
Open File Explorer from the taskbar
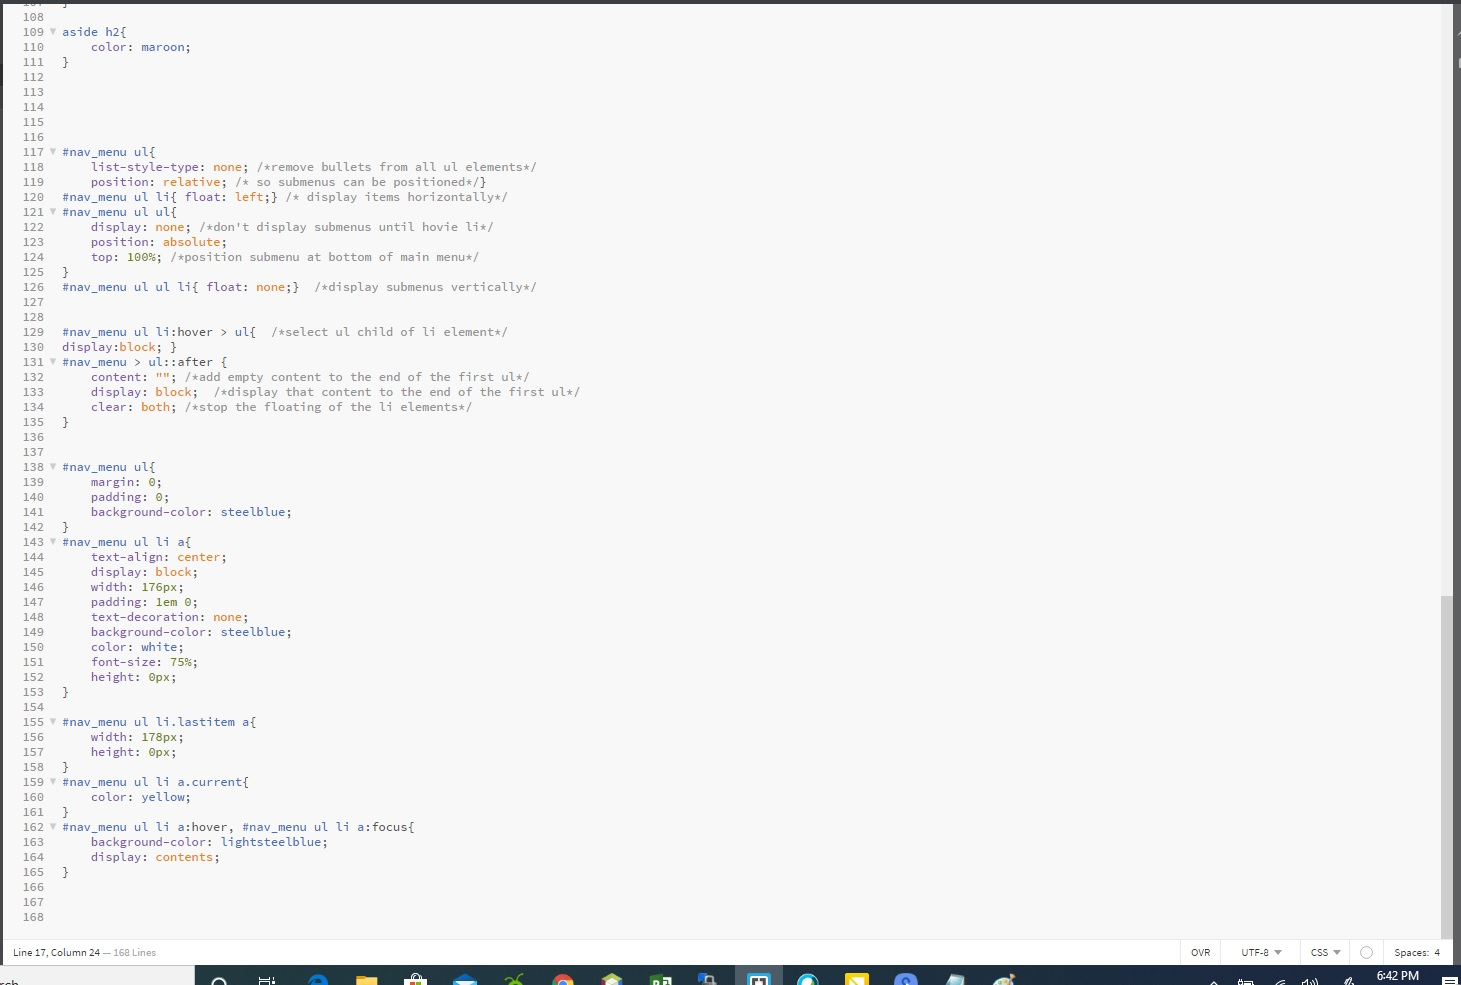[x=367, y=979]
